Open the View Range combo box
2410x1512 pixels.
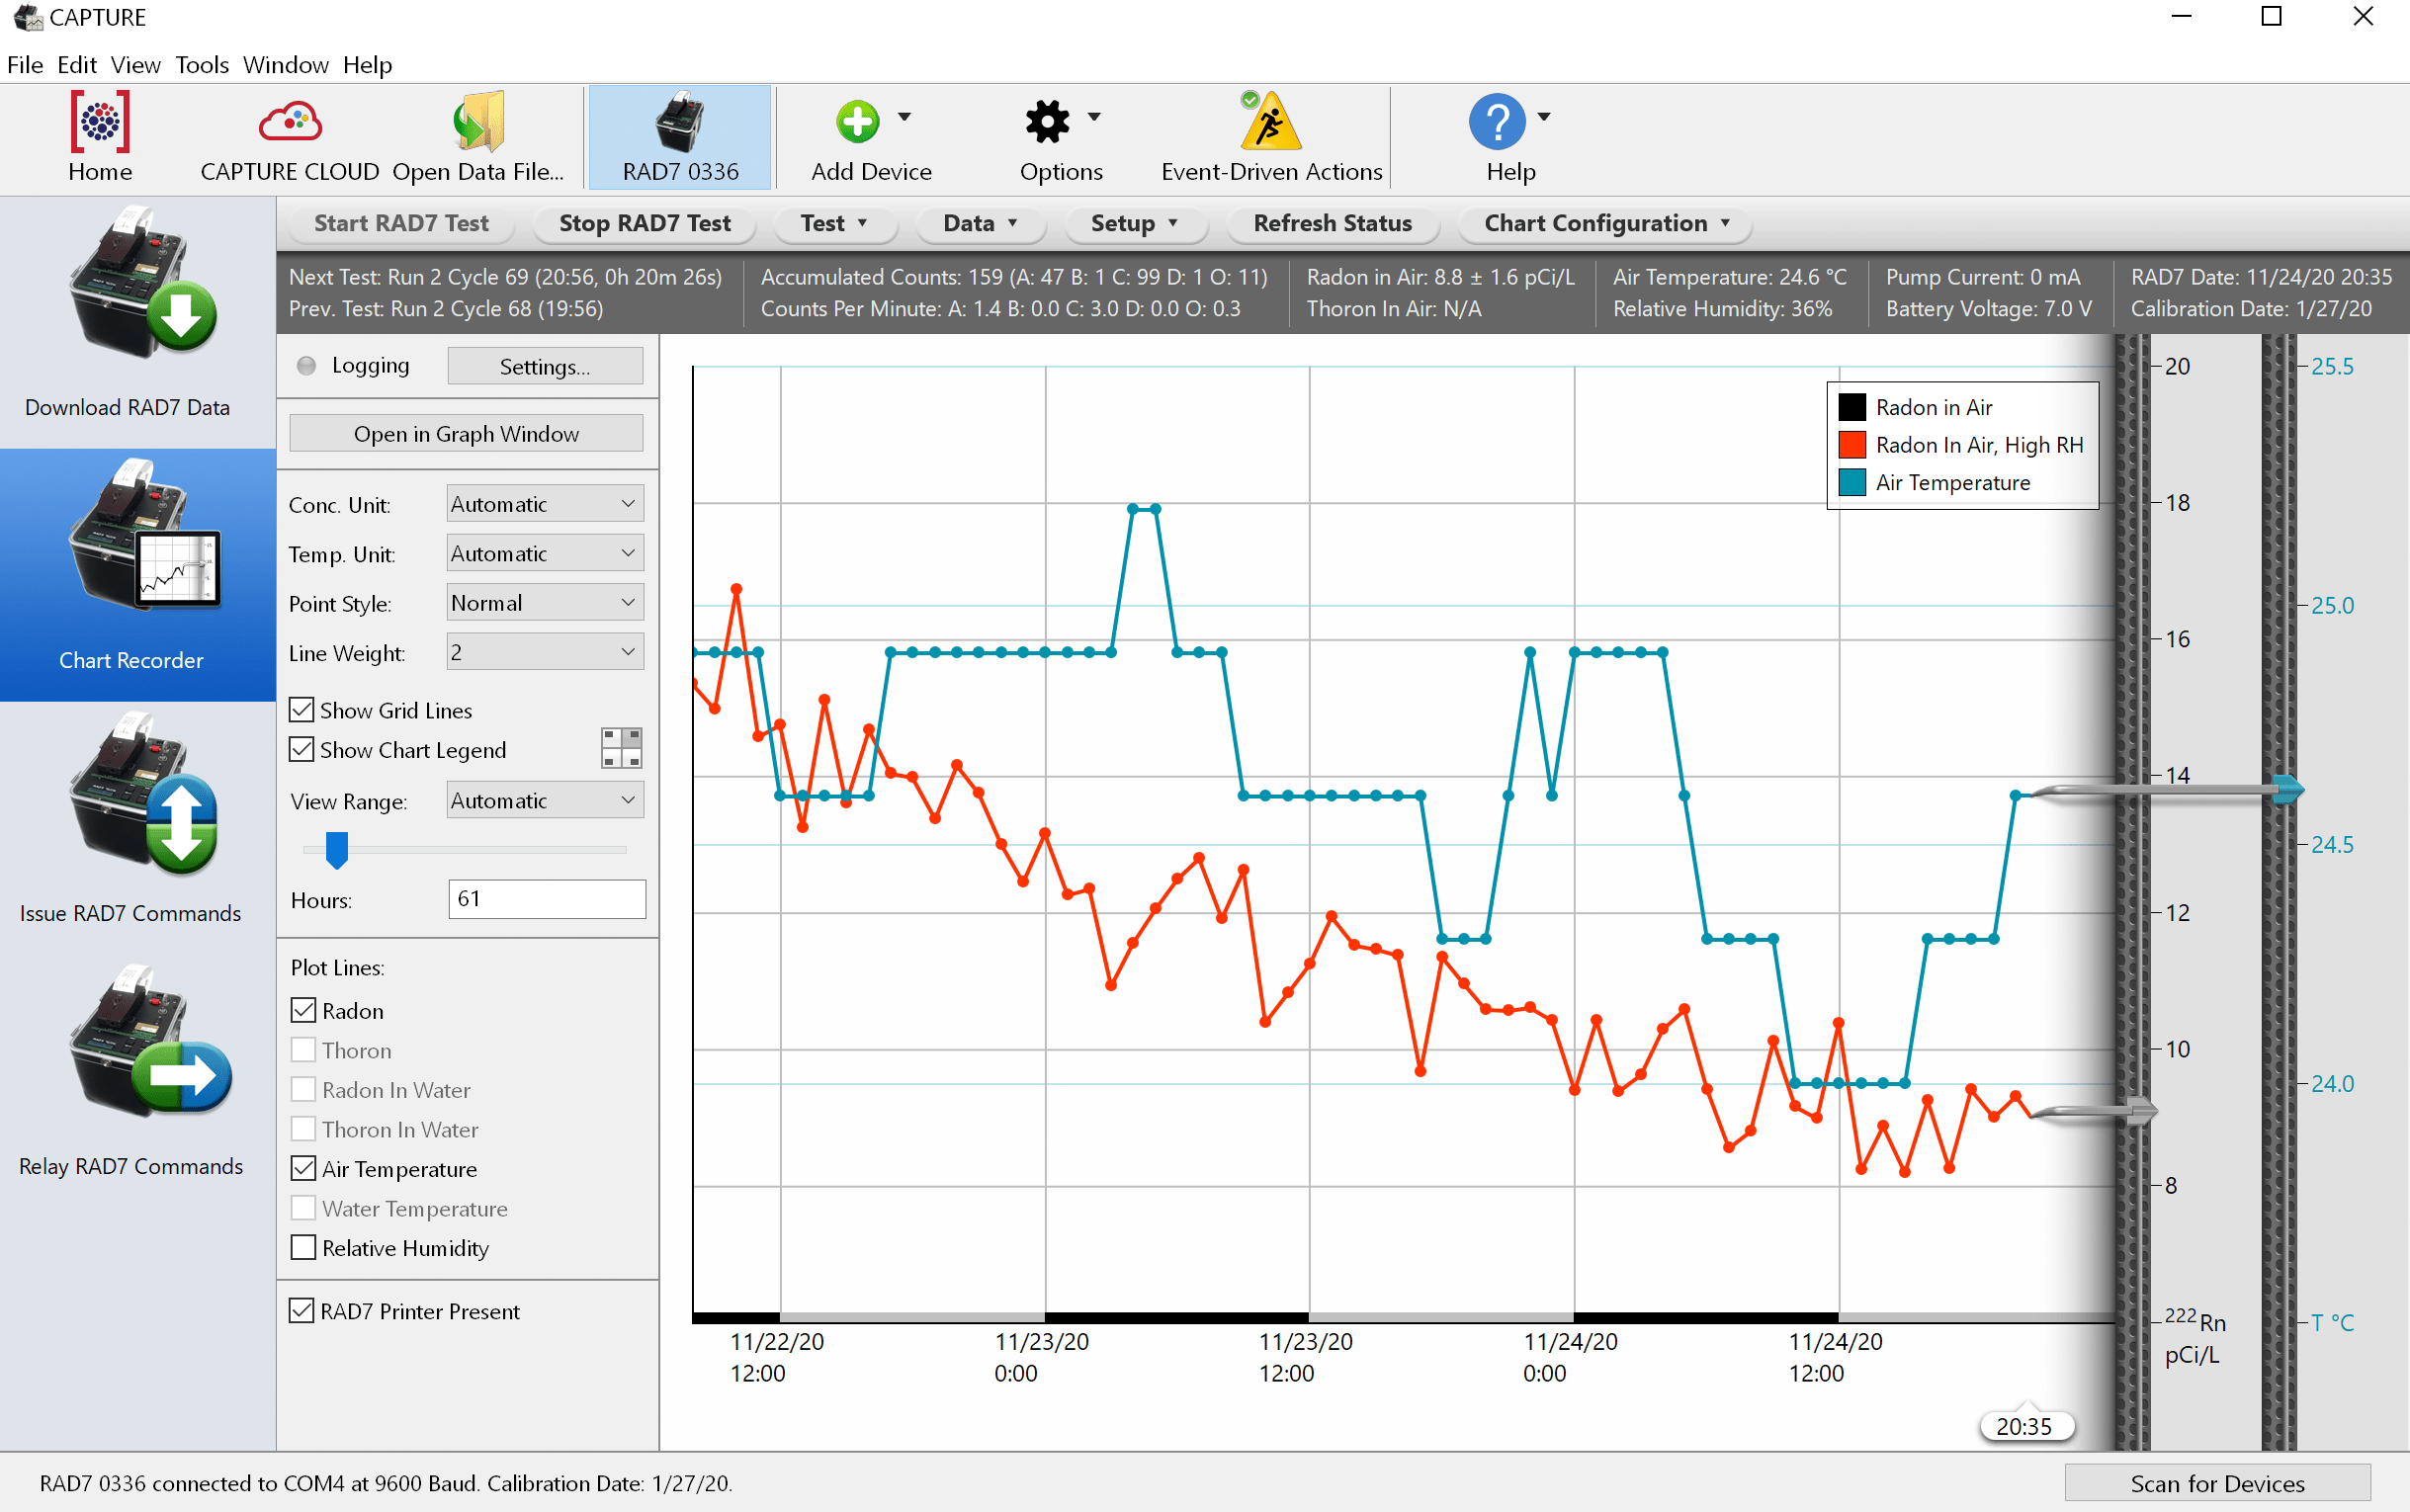[544, 801]
